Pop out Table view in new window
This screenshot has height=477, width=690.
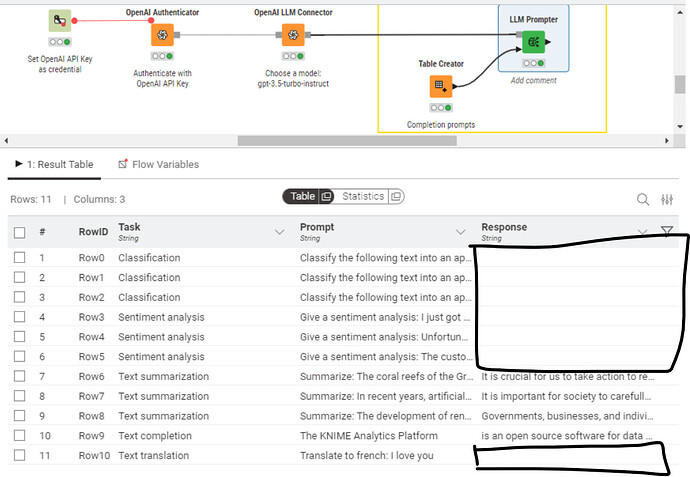pos(326,196)
